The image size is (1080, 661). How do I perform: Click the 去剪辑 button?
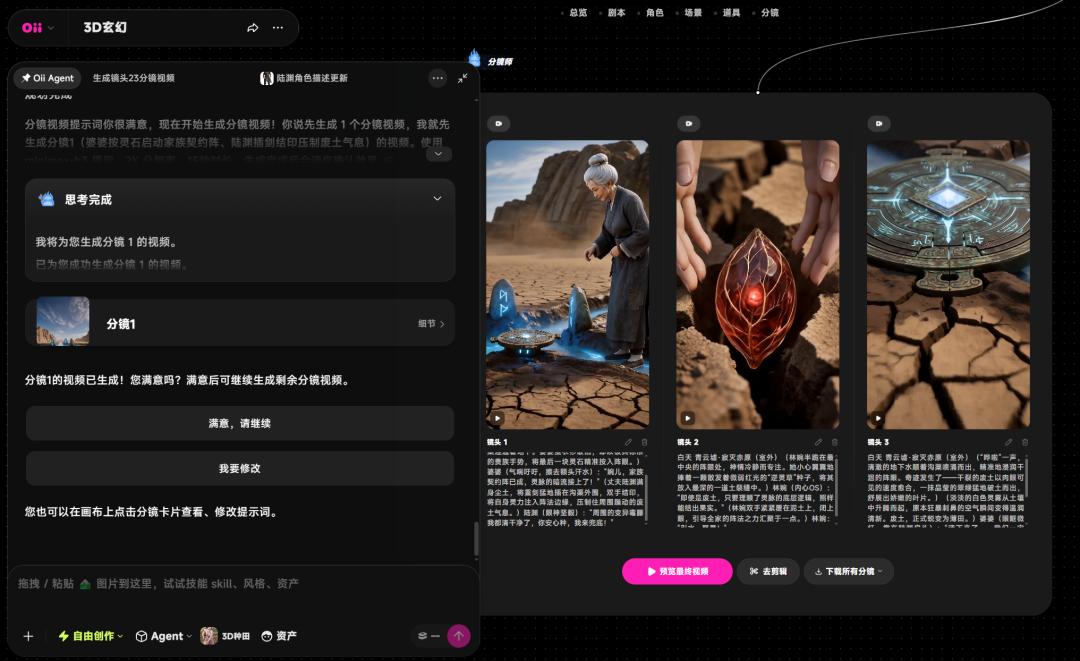click(769, 571)
